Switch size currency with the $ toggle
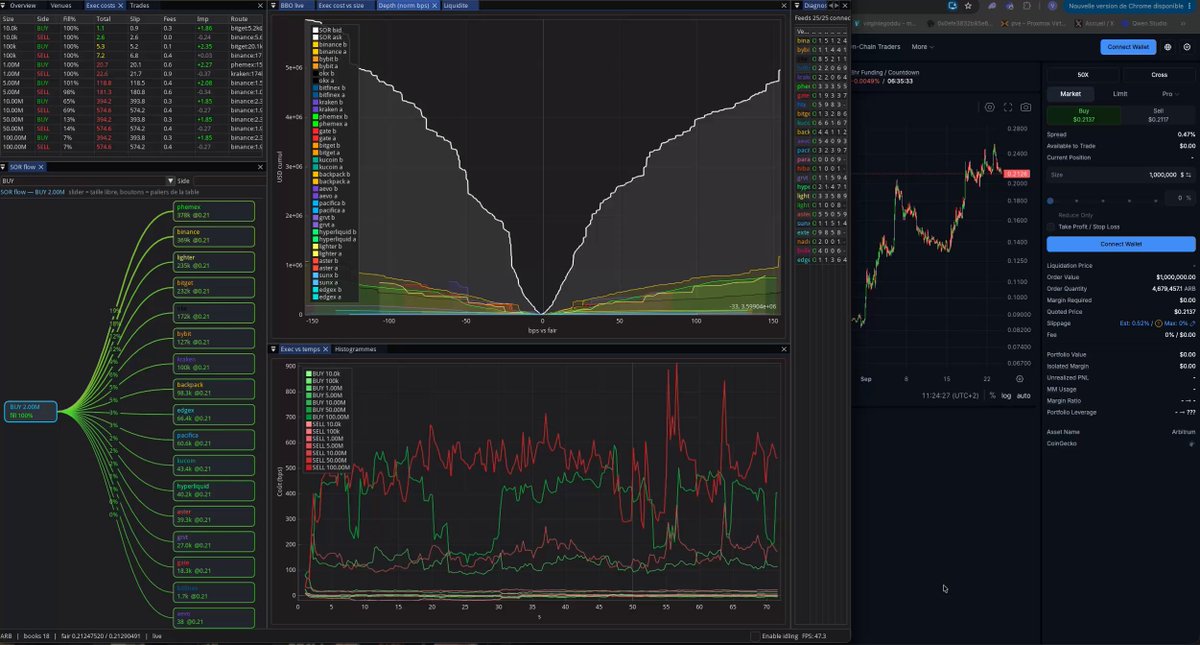The image size is (1200, 645). tap(1187, 175)
